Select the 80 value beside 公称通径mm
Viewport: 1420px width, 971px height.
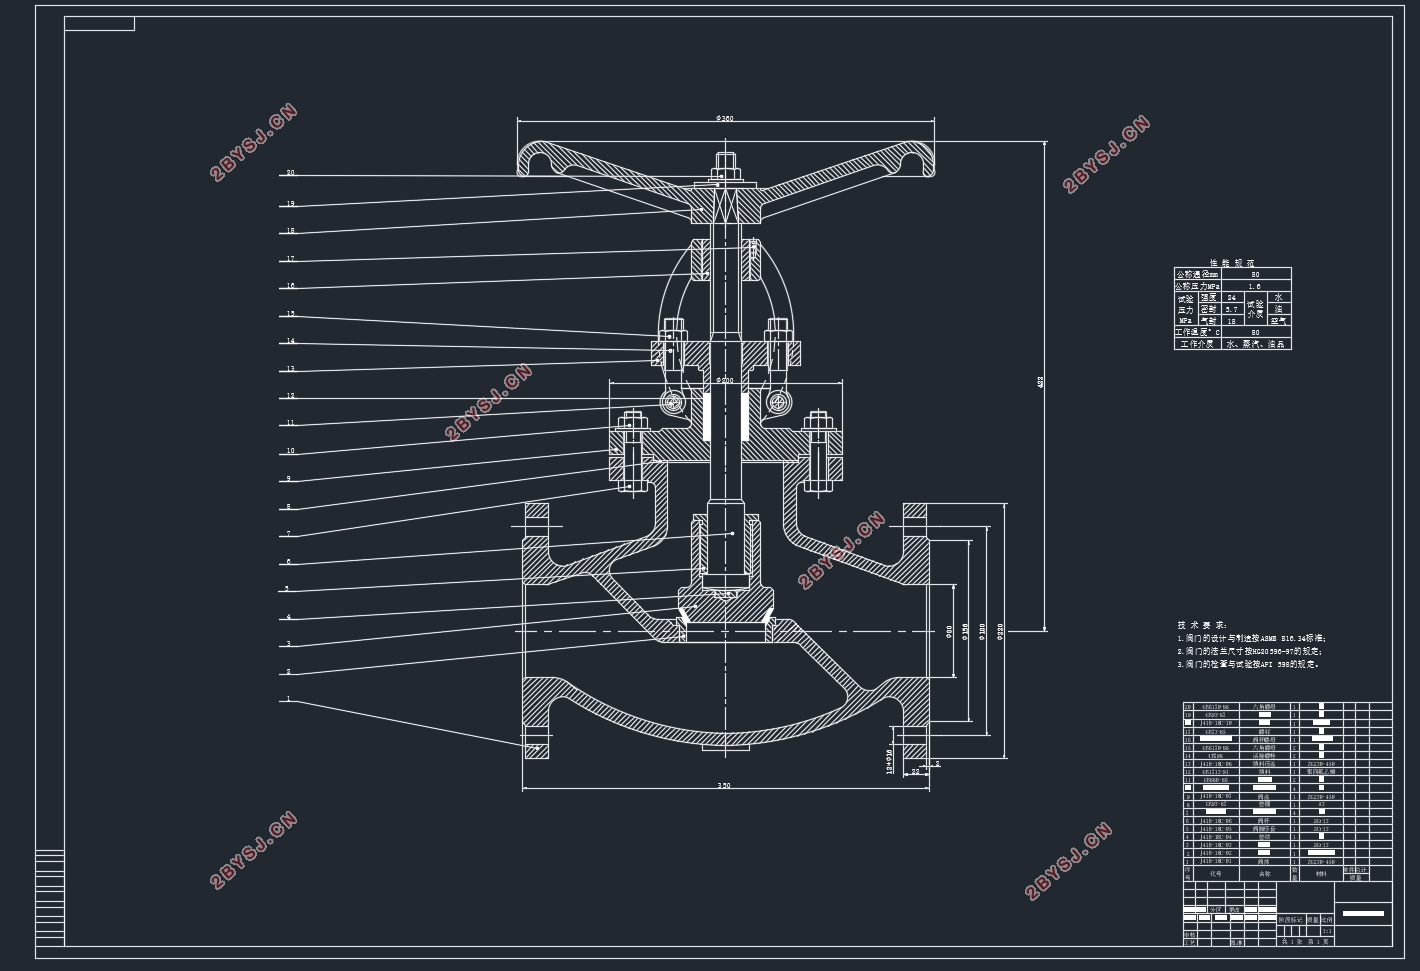(1256, 274)
